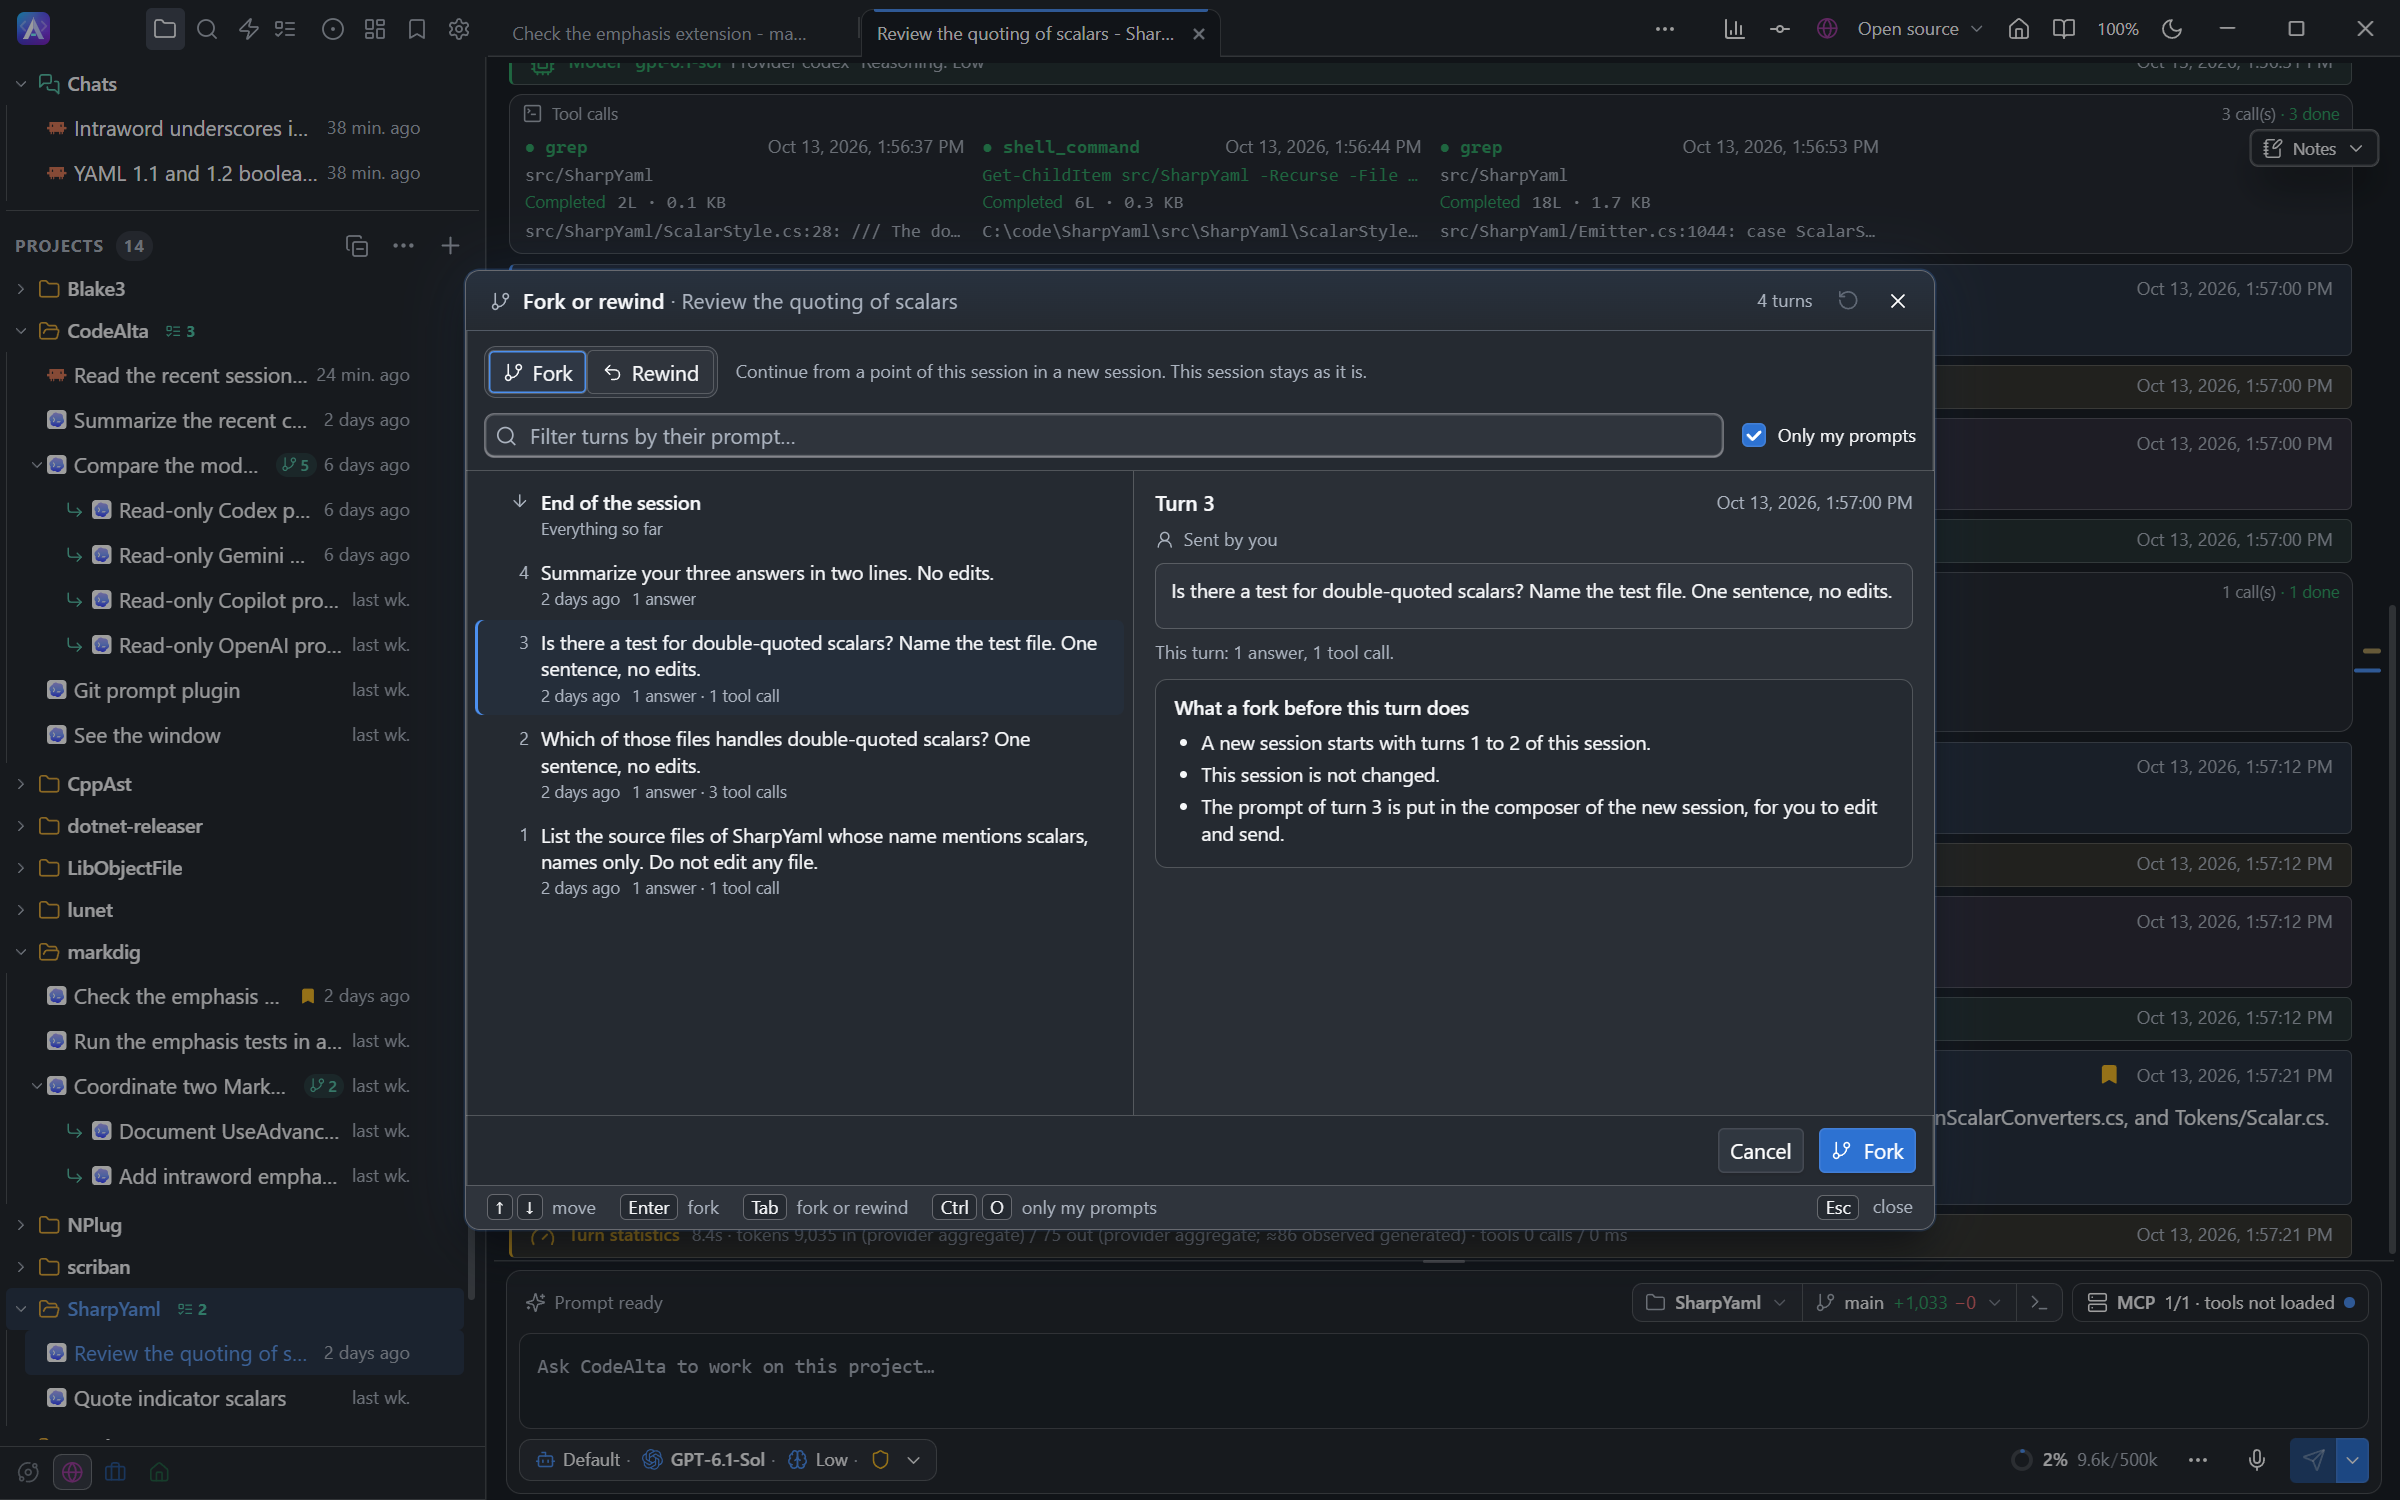The width and height of the screenshot is (2400, 1500).
Task: Click the 2% context usage indicator
Action: tap(2085, 1460)
